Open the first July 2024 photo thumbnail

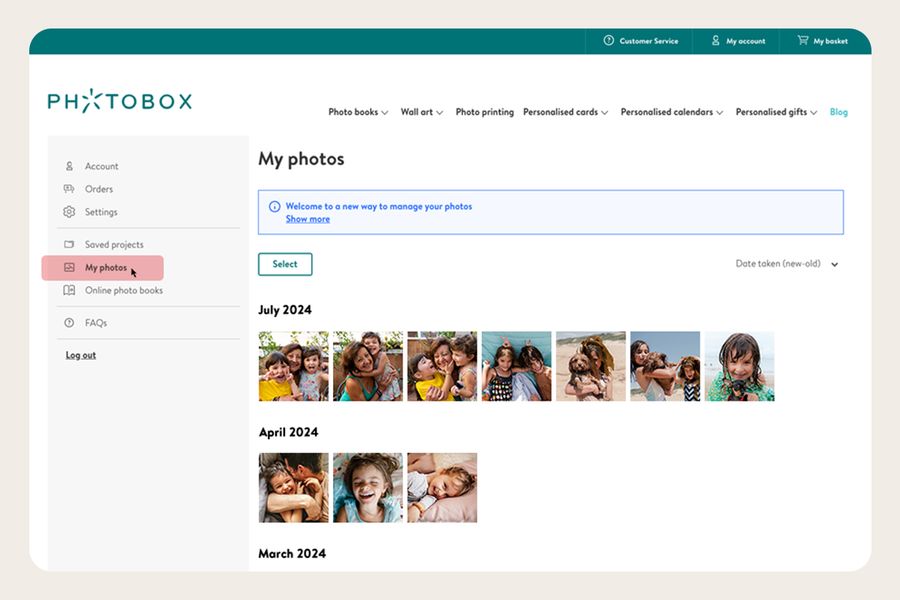[x=293, y=366]
